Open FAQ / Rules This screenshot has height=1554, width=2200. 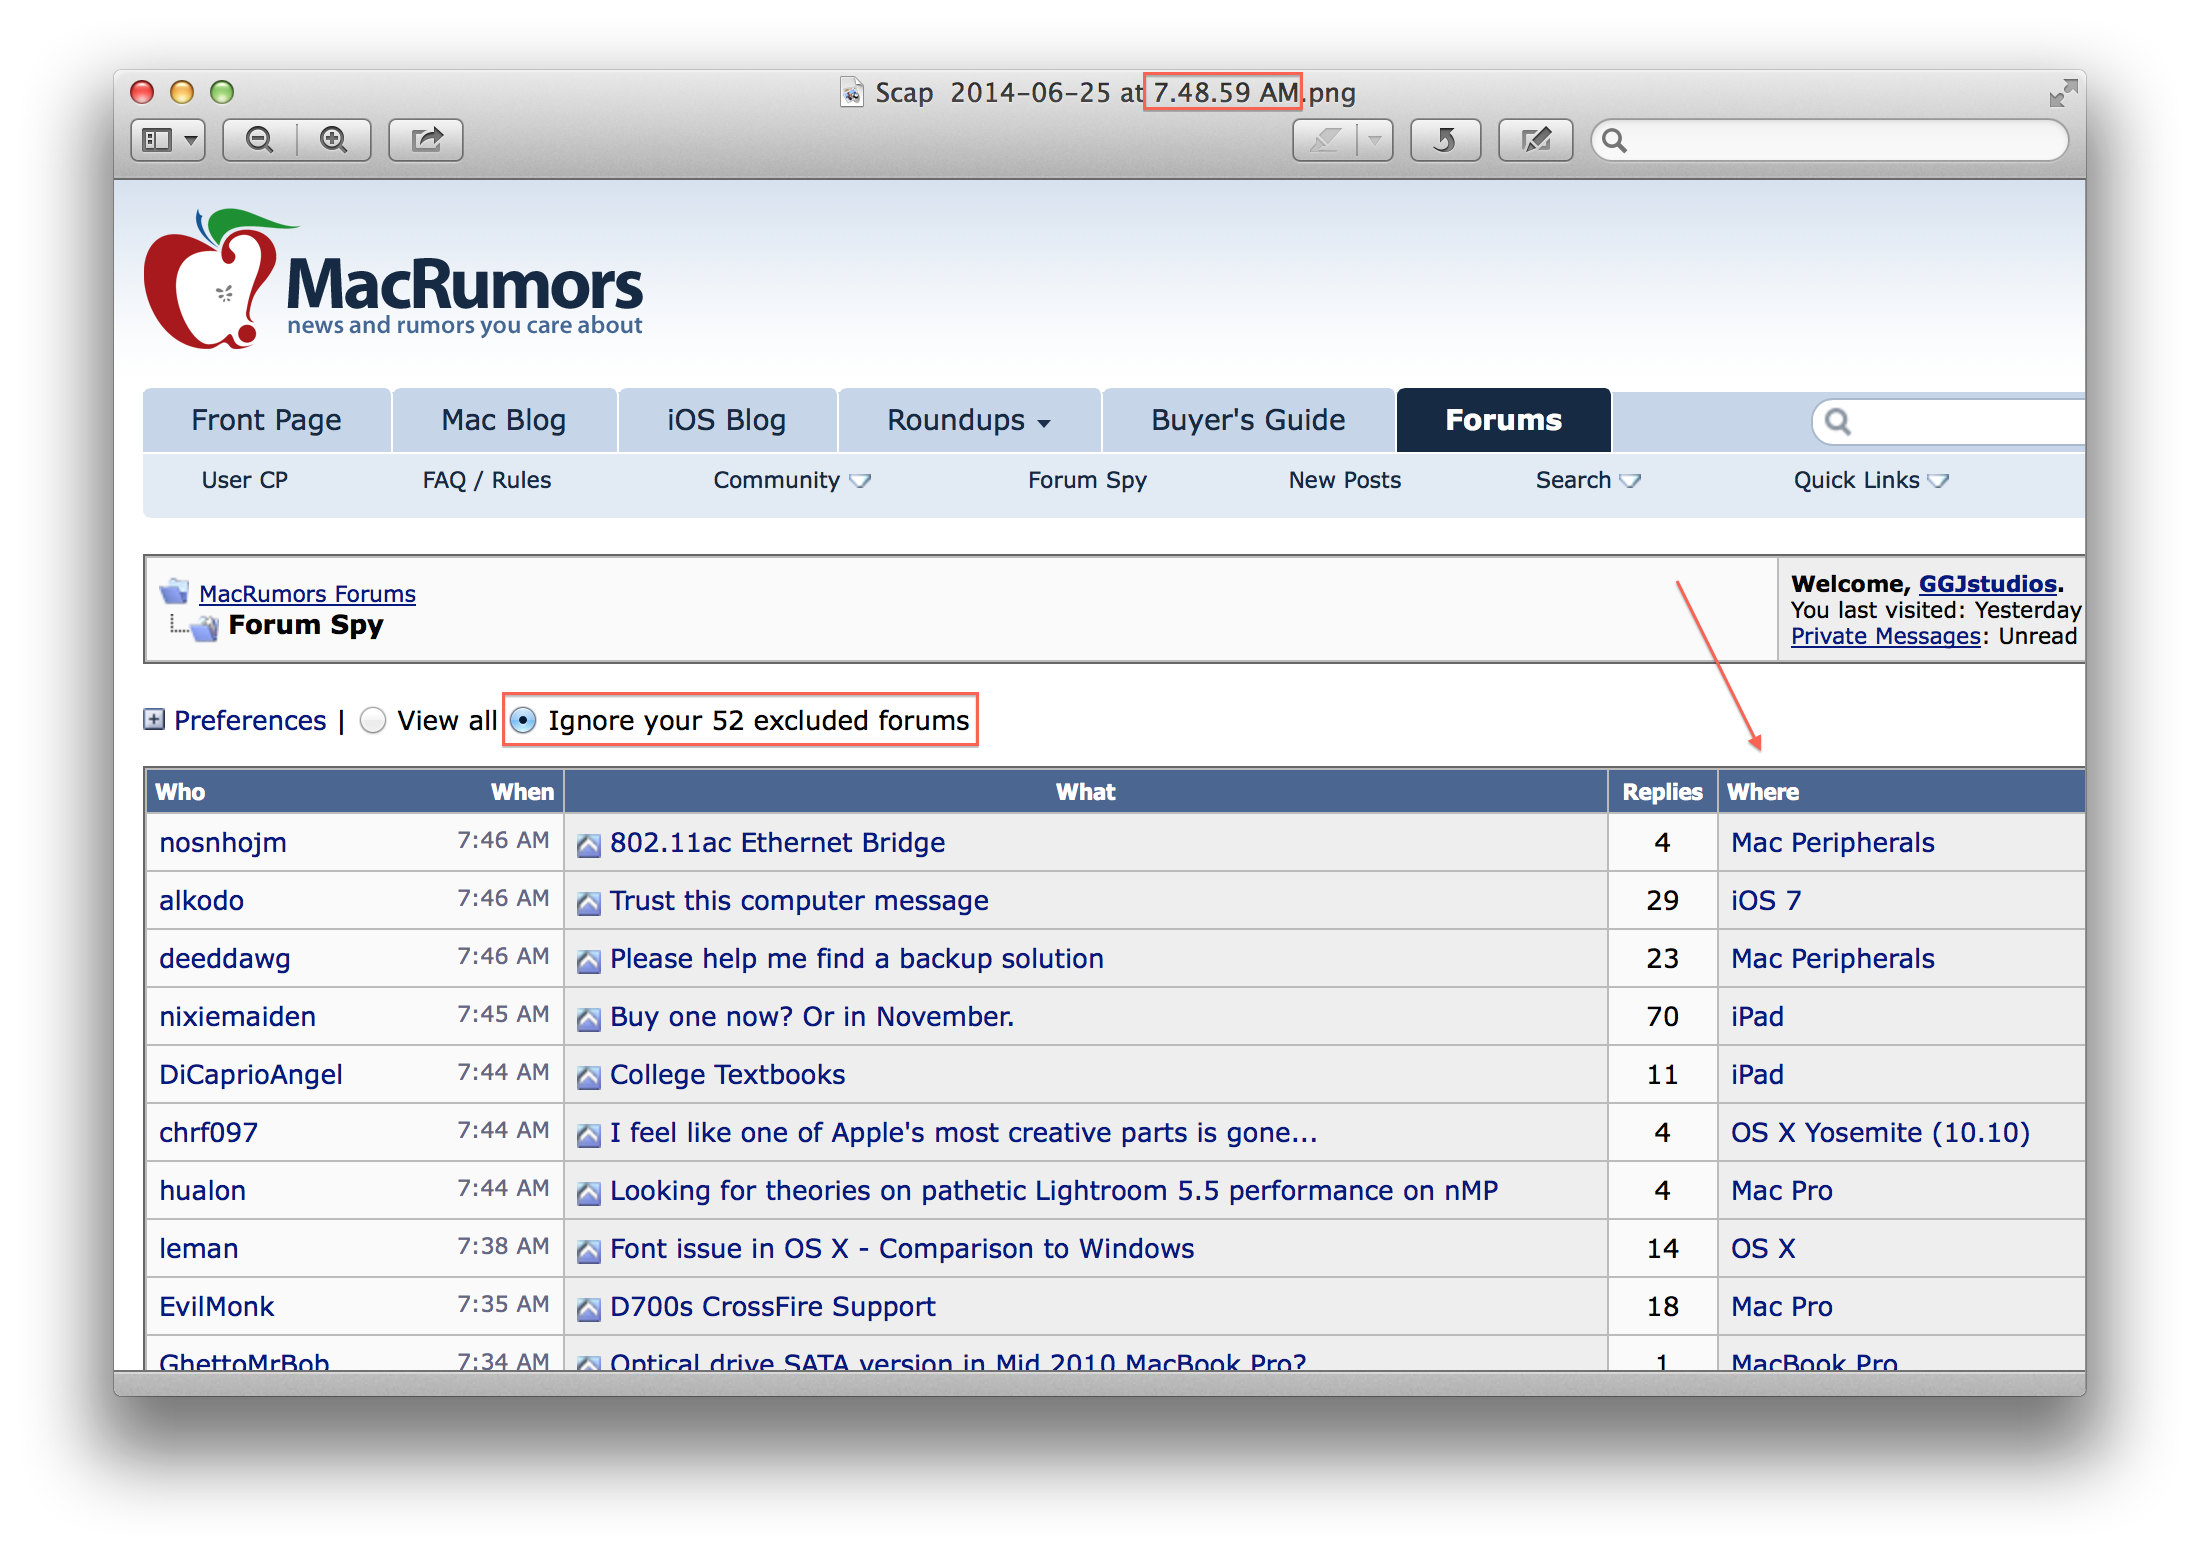pyautogui.click(x=487, y=480)
